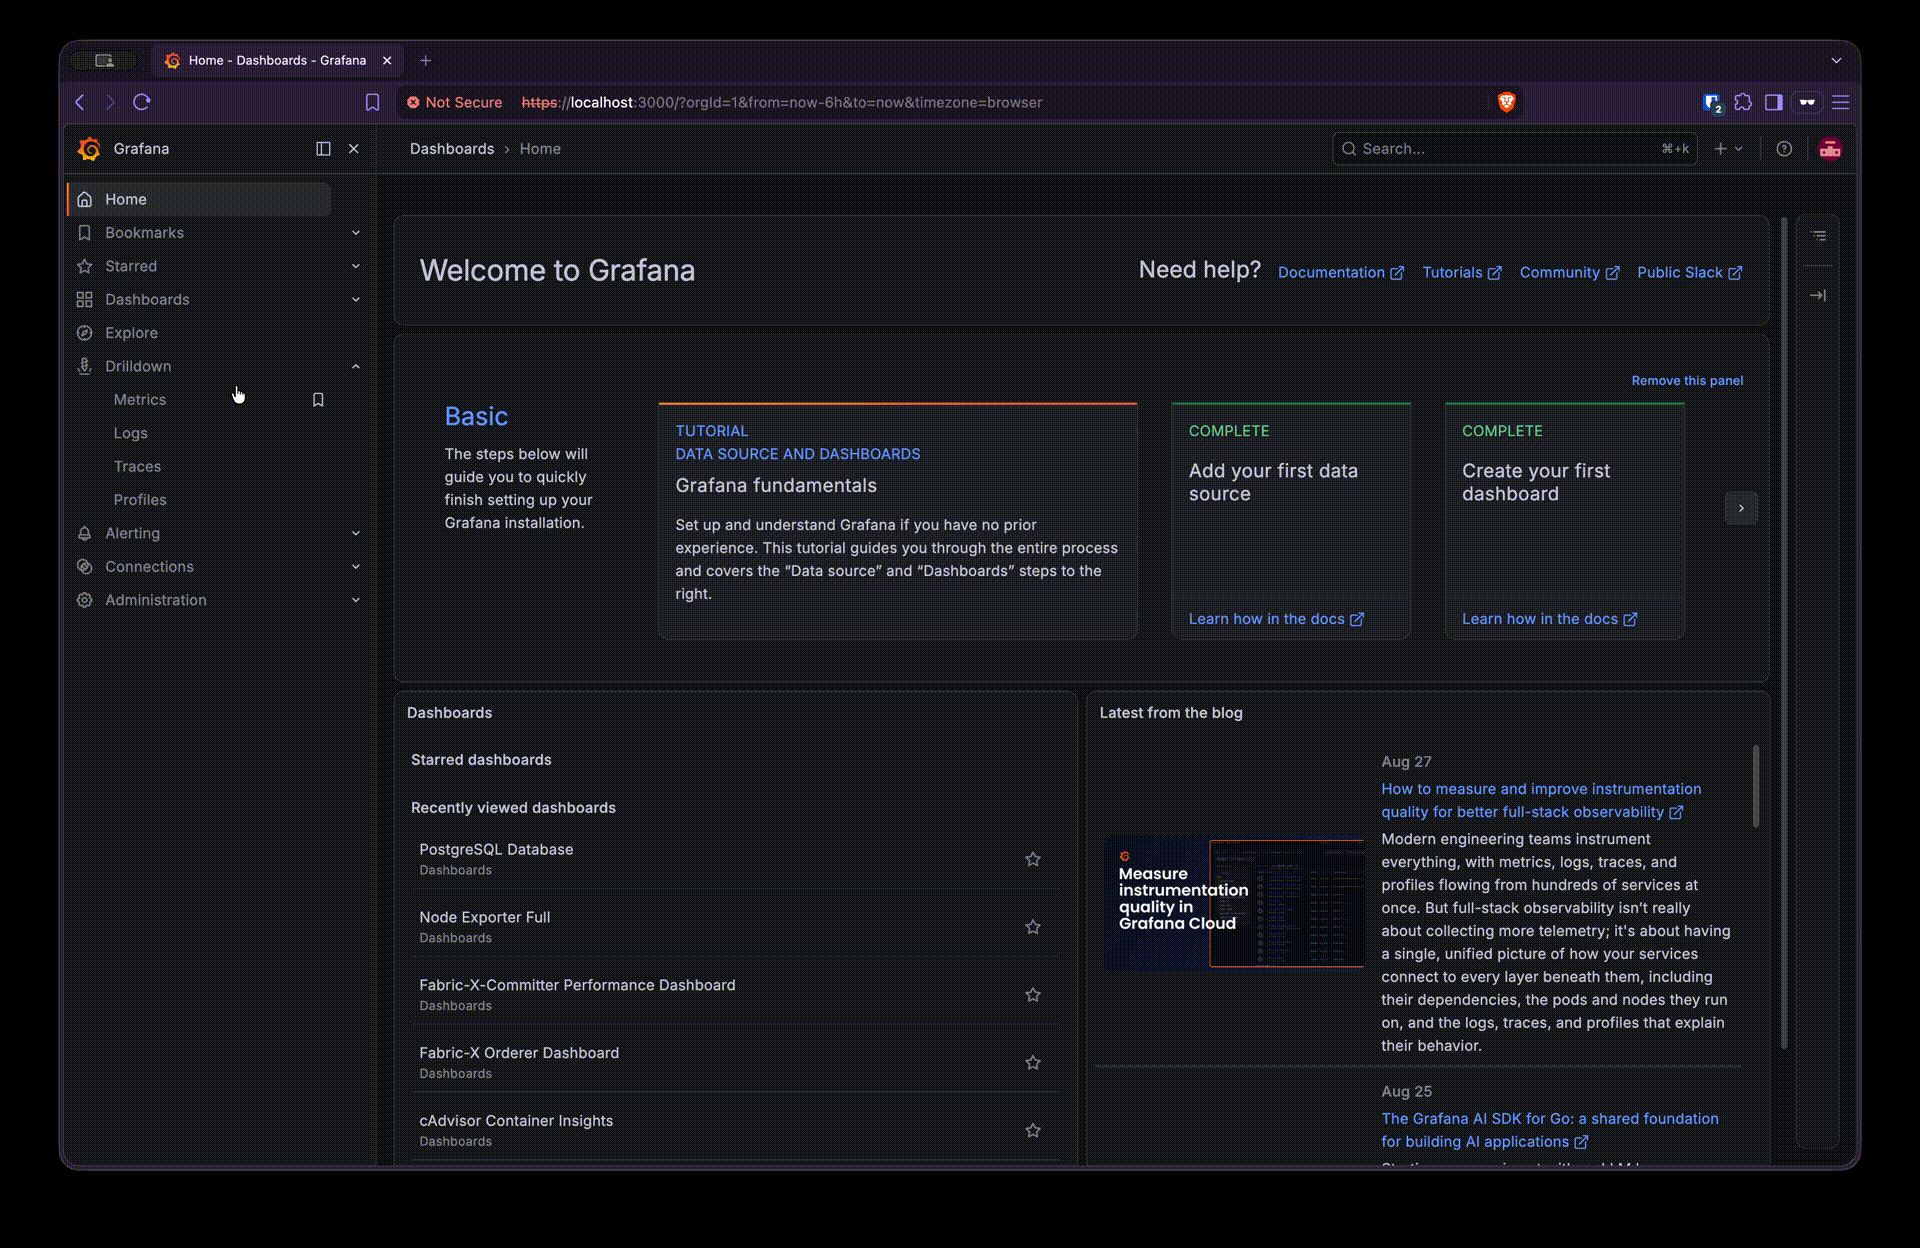Open the user profile avatar
Screen dimensions: 1920x1248
coord(1830,149)
